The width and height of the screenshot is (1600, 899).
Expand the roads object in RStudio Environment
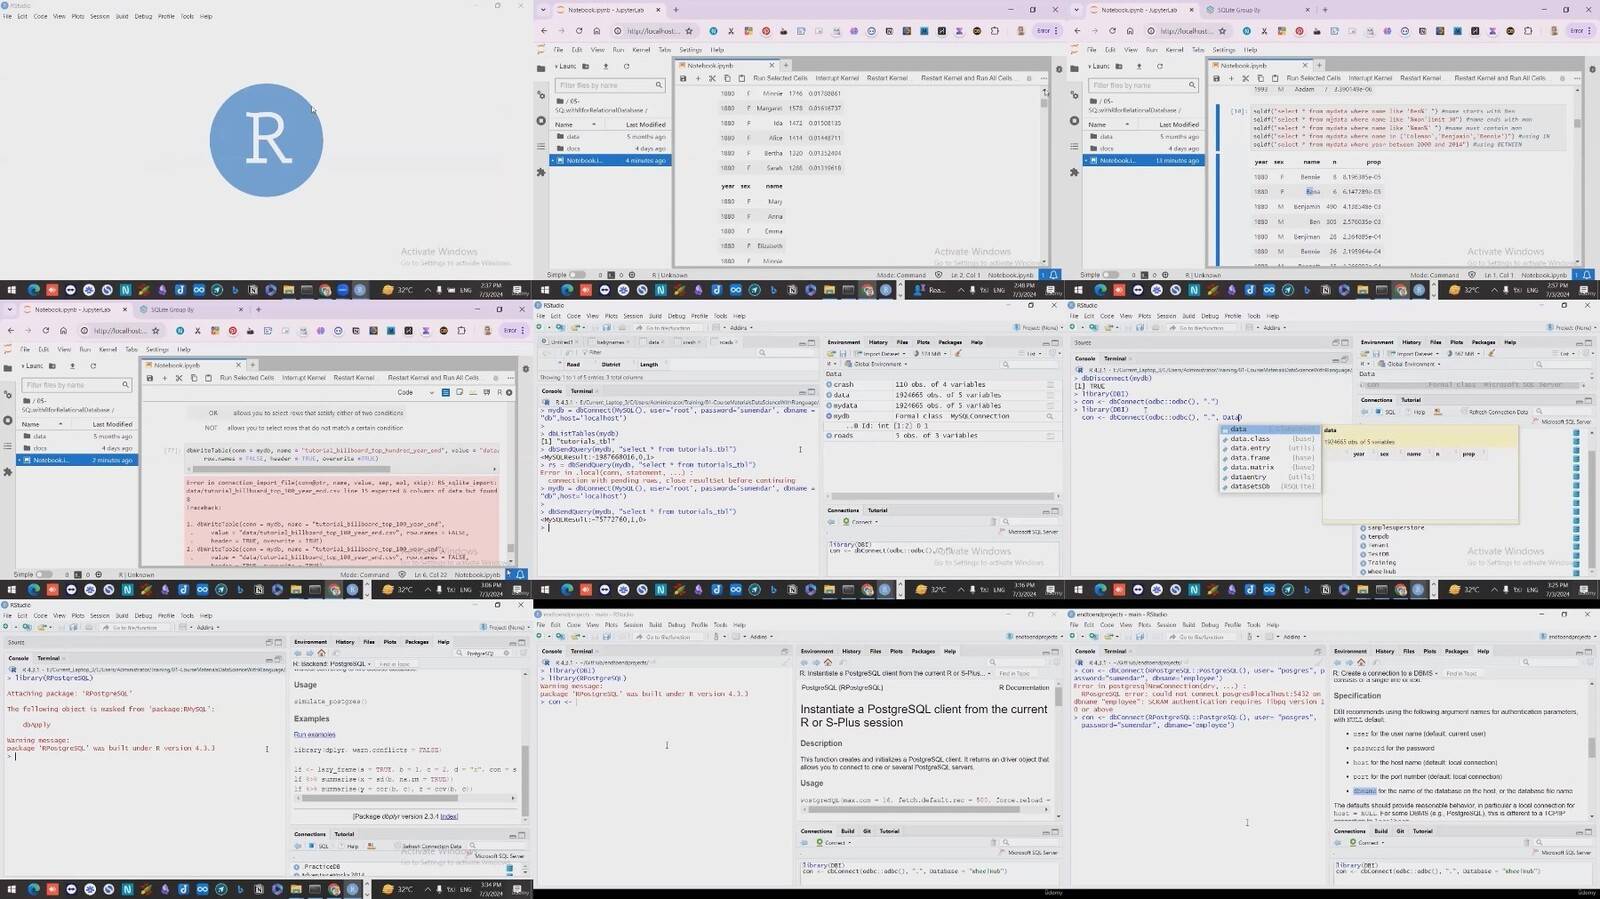830,436
